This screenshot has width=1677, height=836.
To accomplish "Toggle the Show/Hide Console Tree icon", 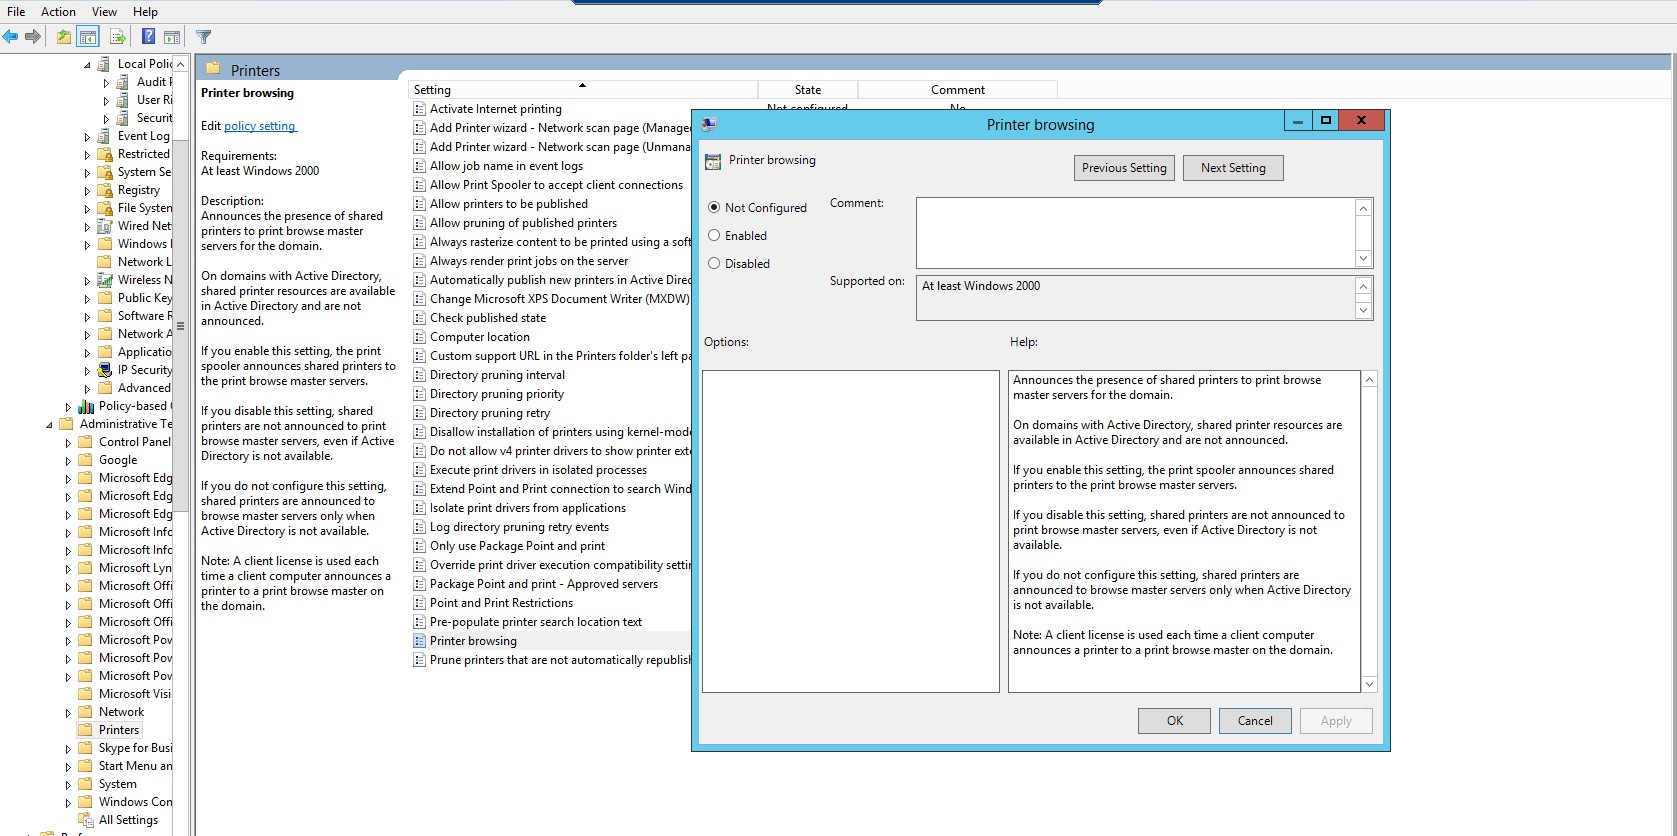I will click(88, 37).
